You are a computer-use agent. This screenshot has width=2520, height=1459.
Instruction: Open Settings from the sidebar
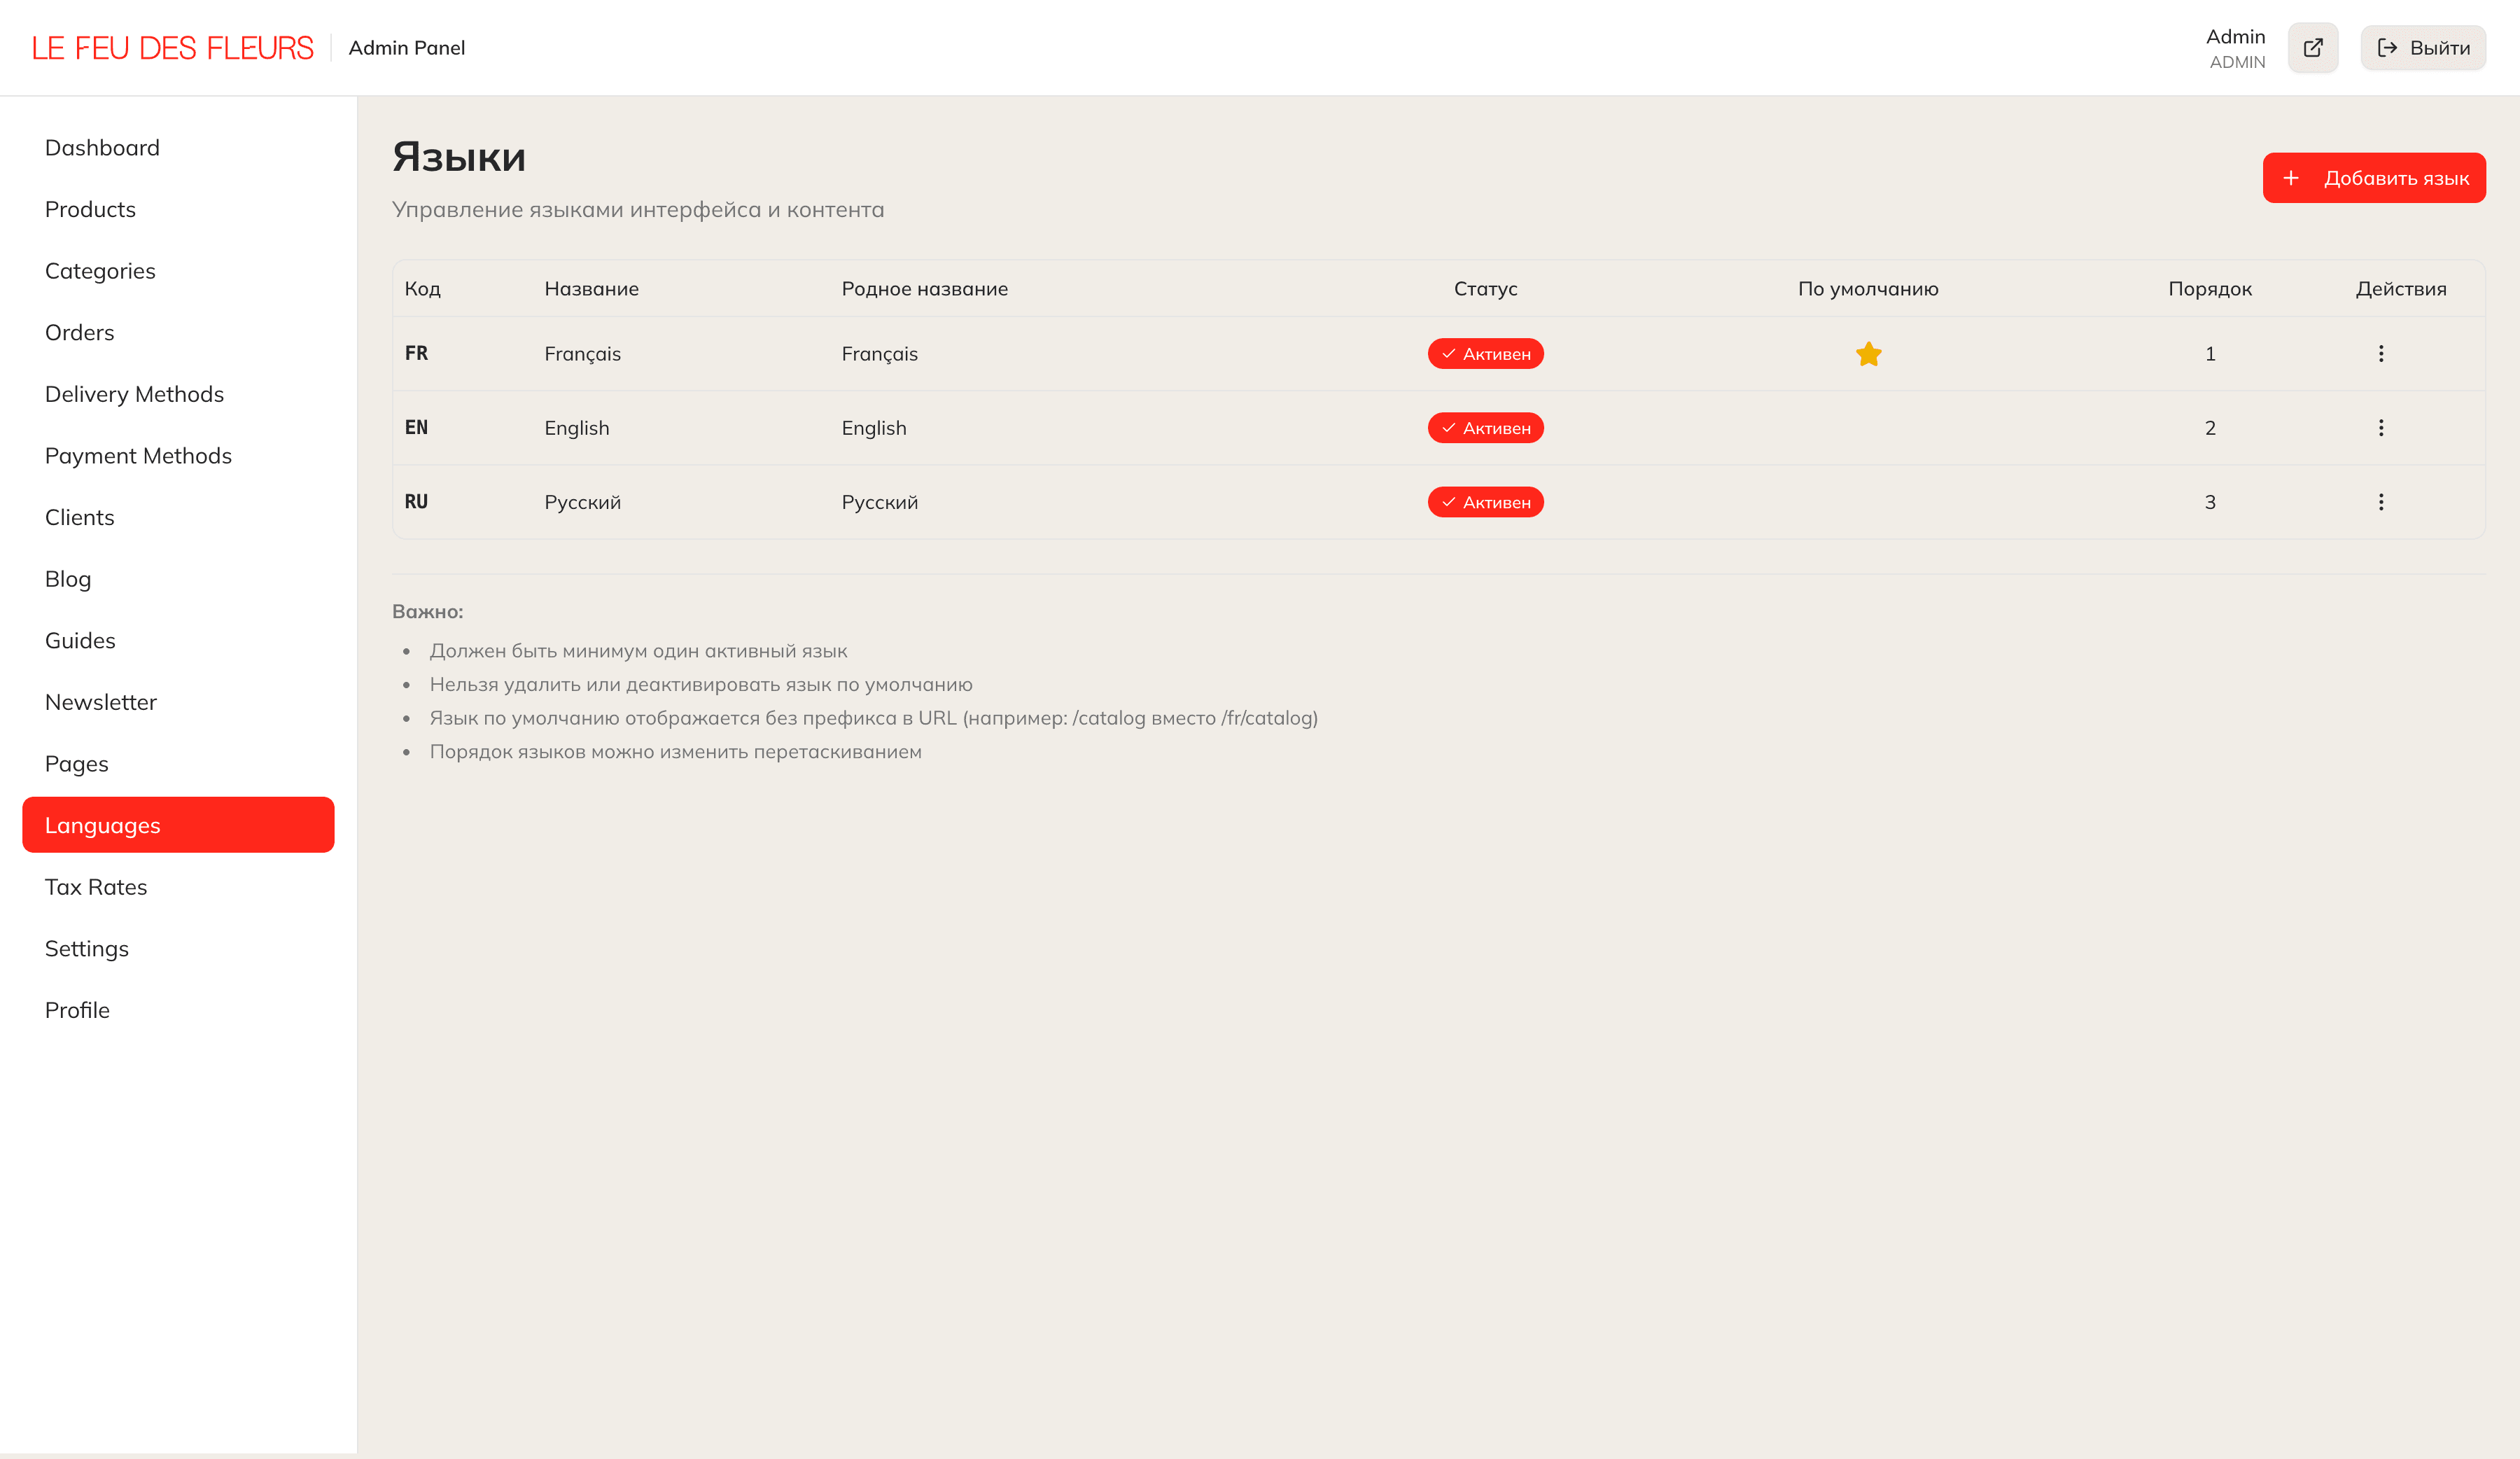(87, 949)
